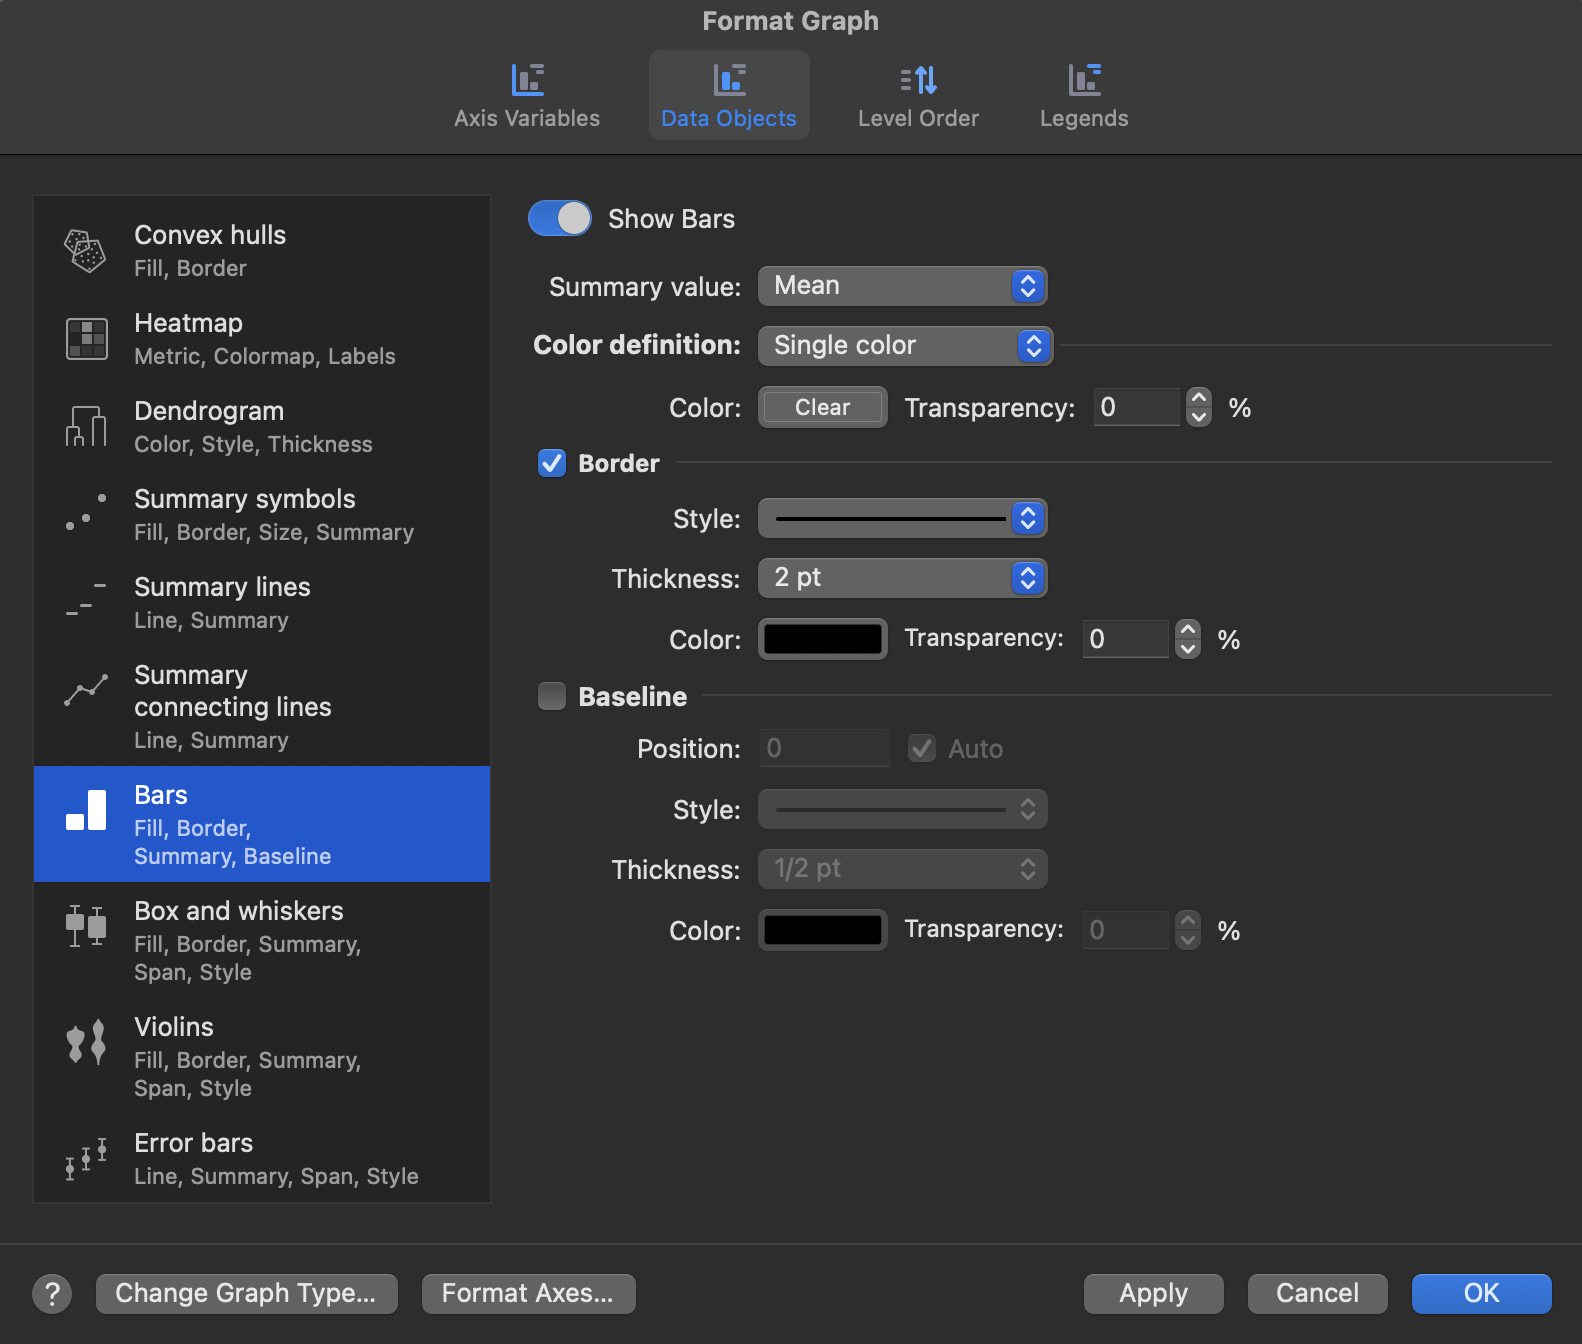
Task: Click the Data Objects chart icon
Action: click(x=729, y=79)
